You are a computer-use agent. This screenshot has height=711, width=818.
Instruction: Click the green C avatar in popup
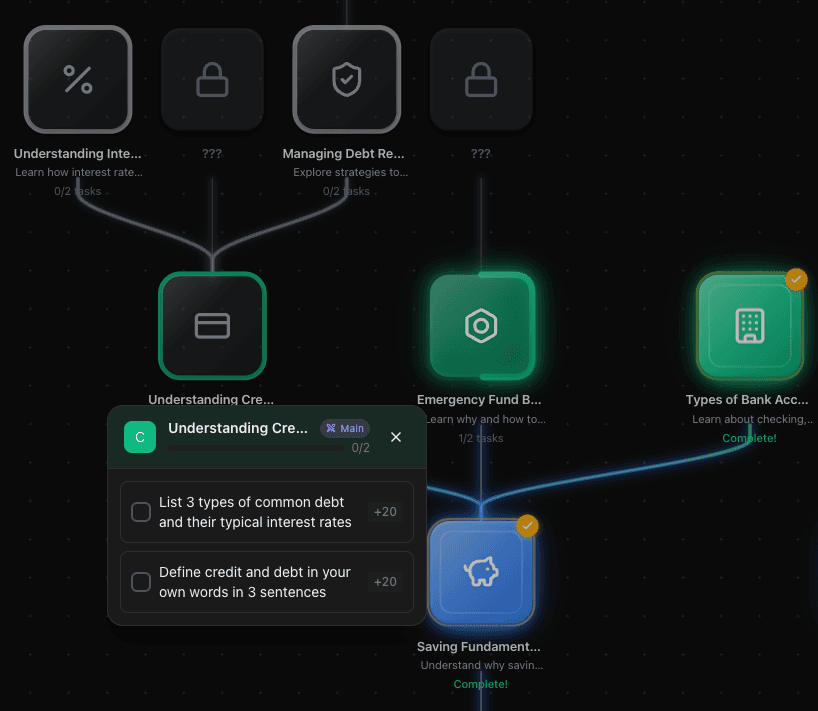point(140,437)
